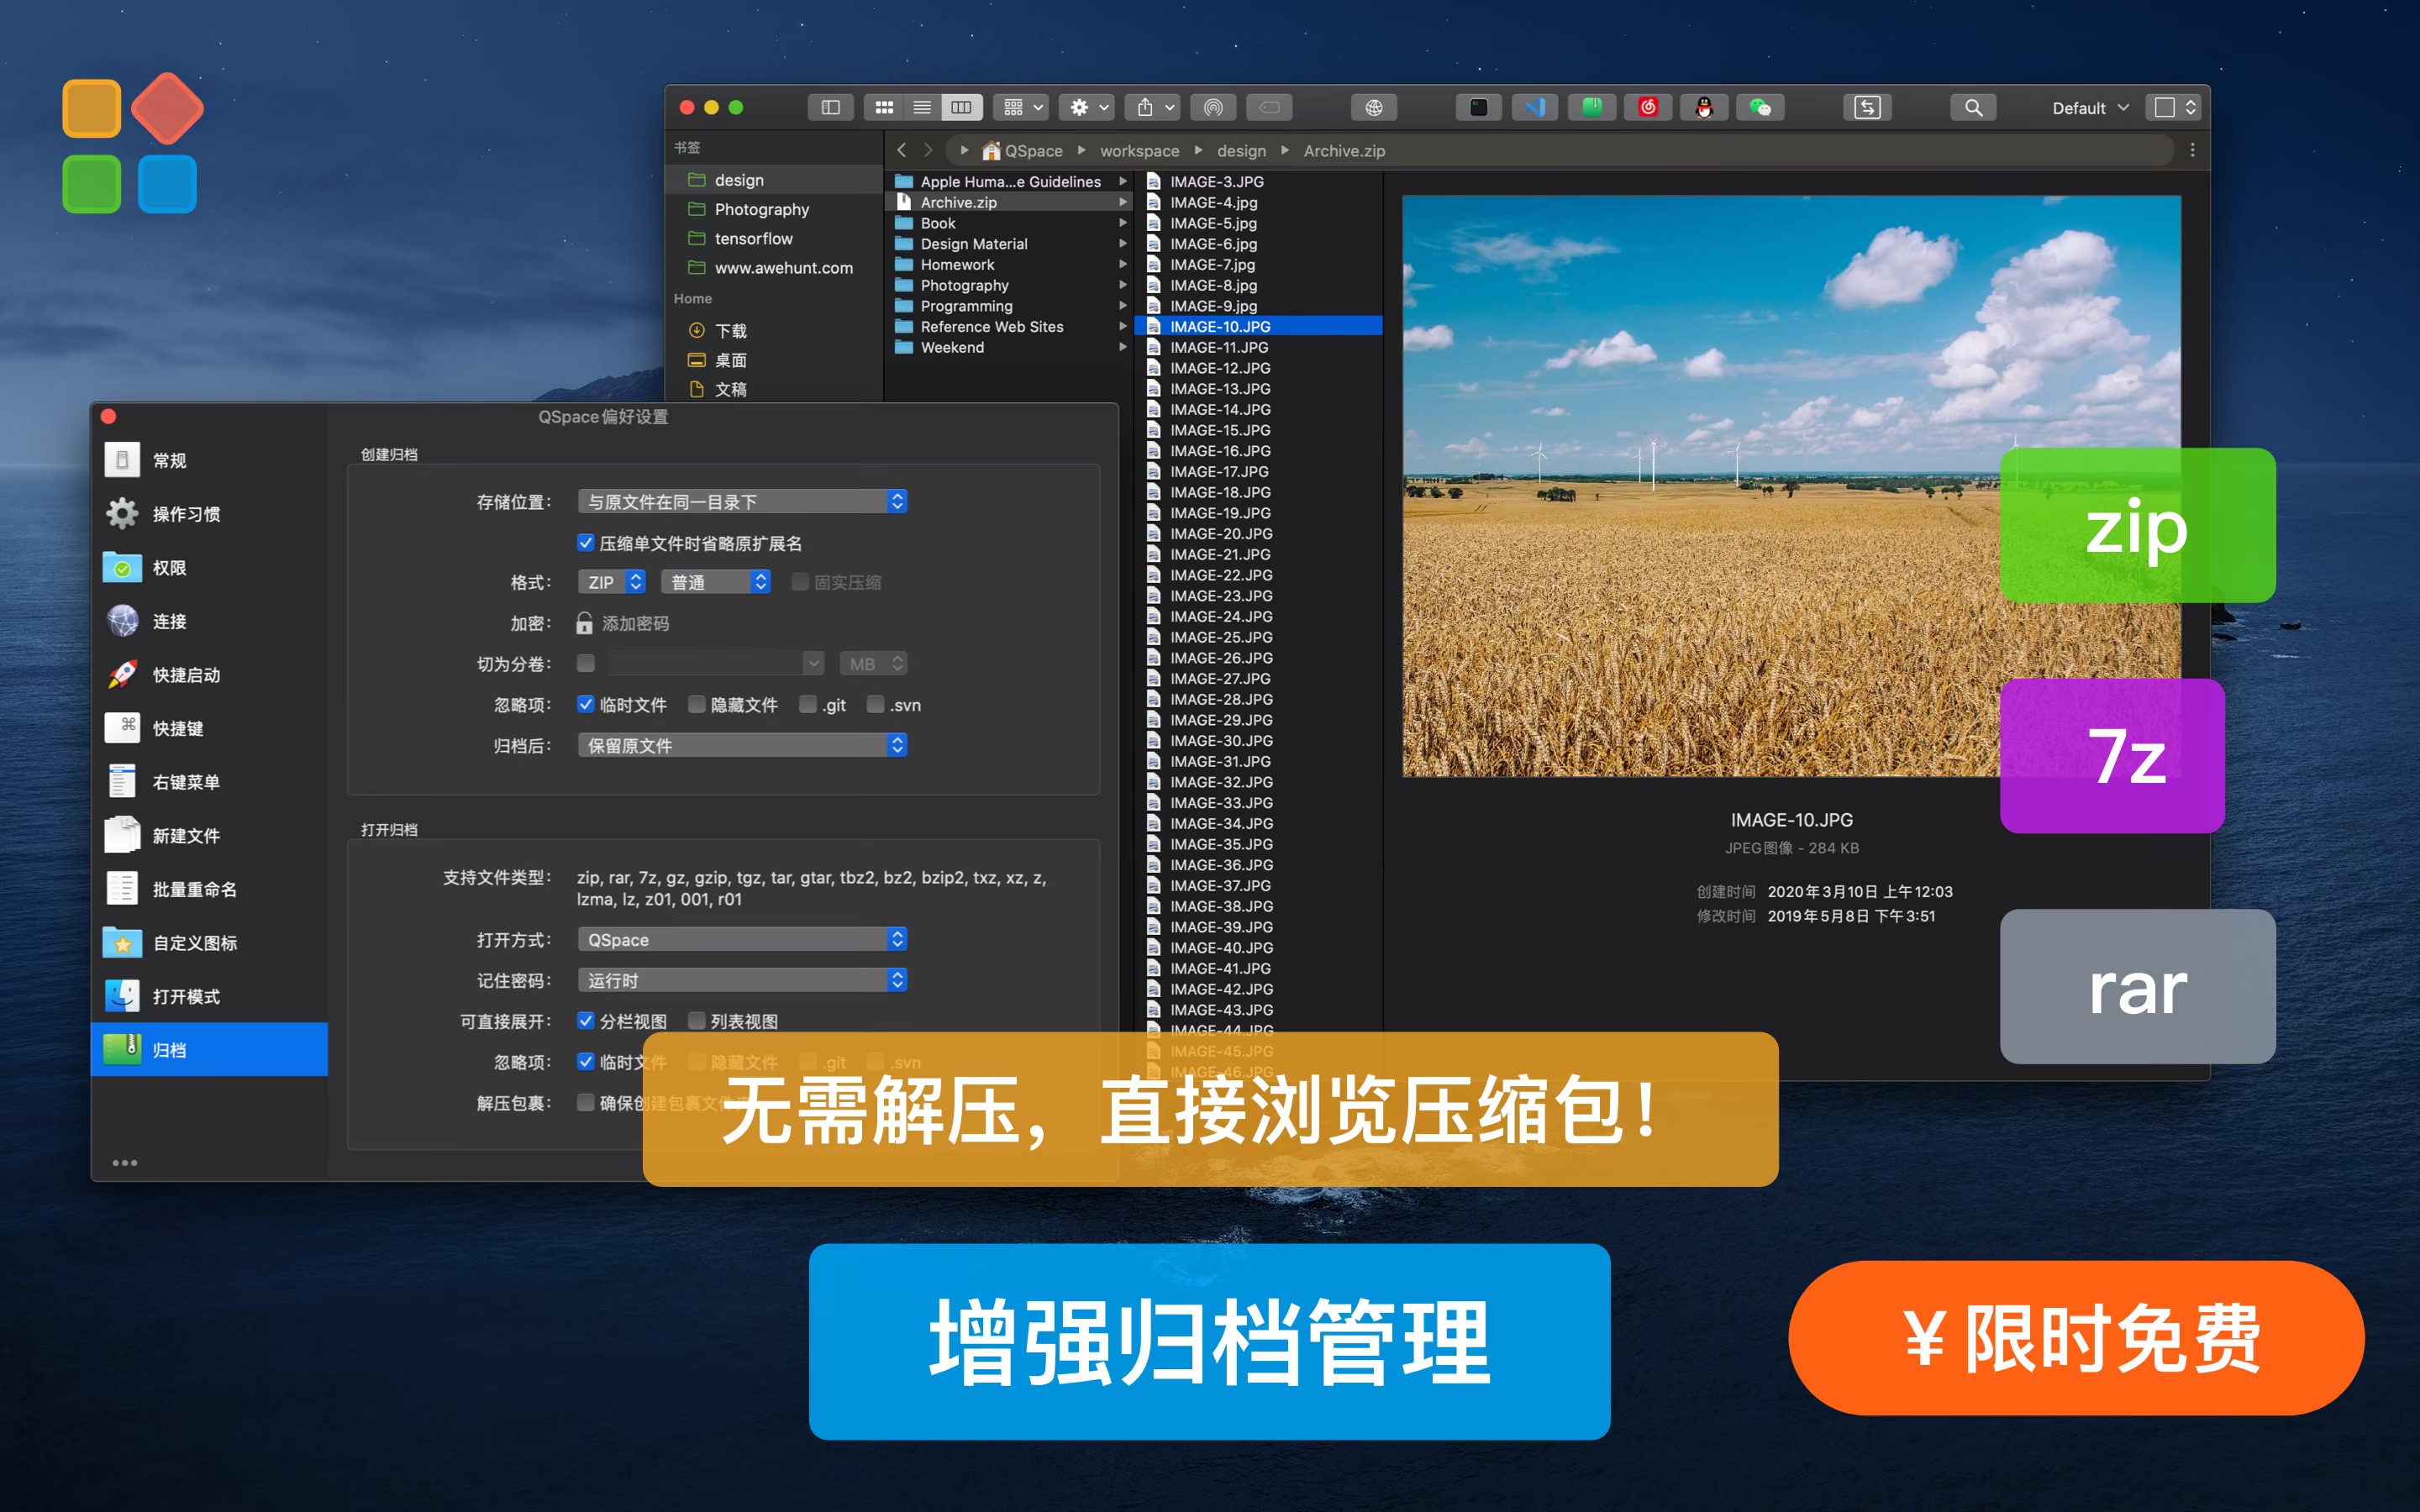Open 右键菜单 preferences section
2420x1512 pixels.
[186, 782]
